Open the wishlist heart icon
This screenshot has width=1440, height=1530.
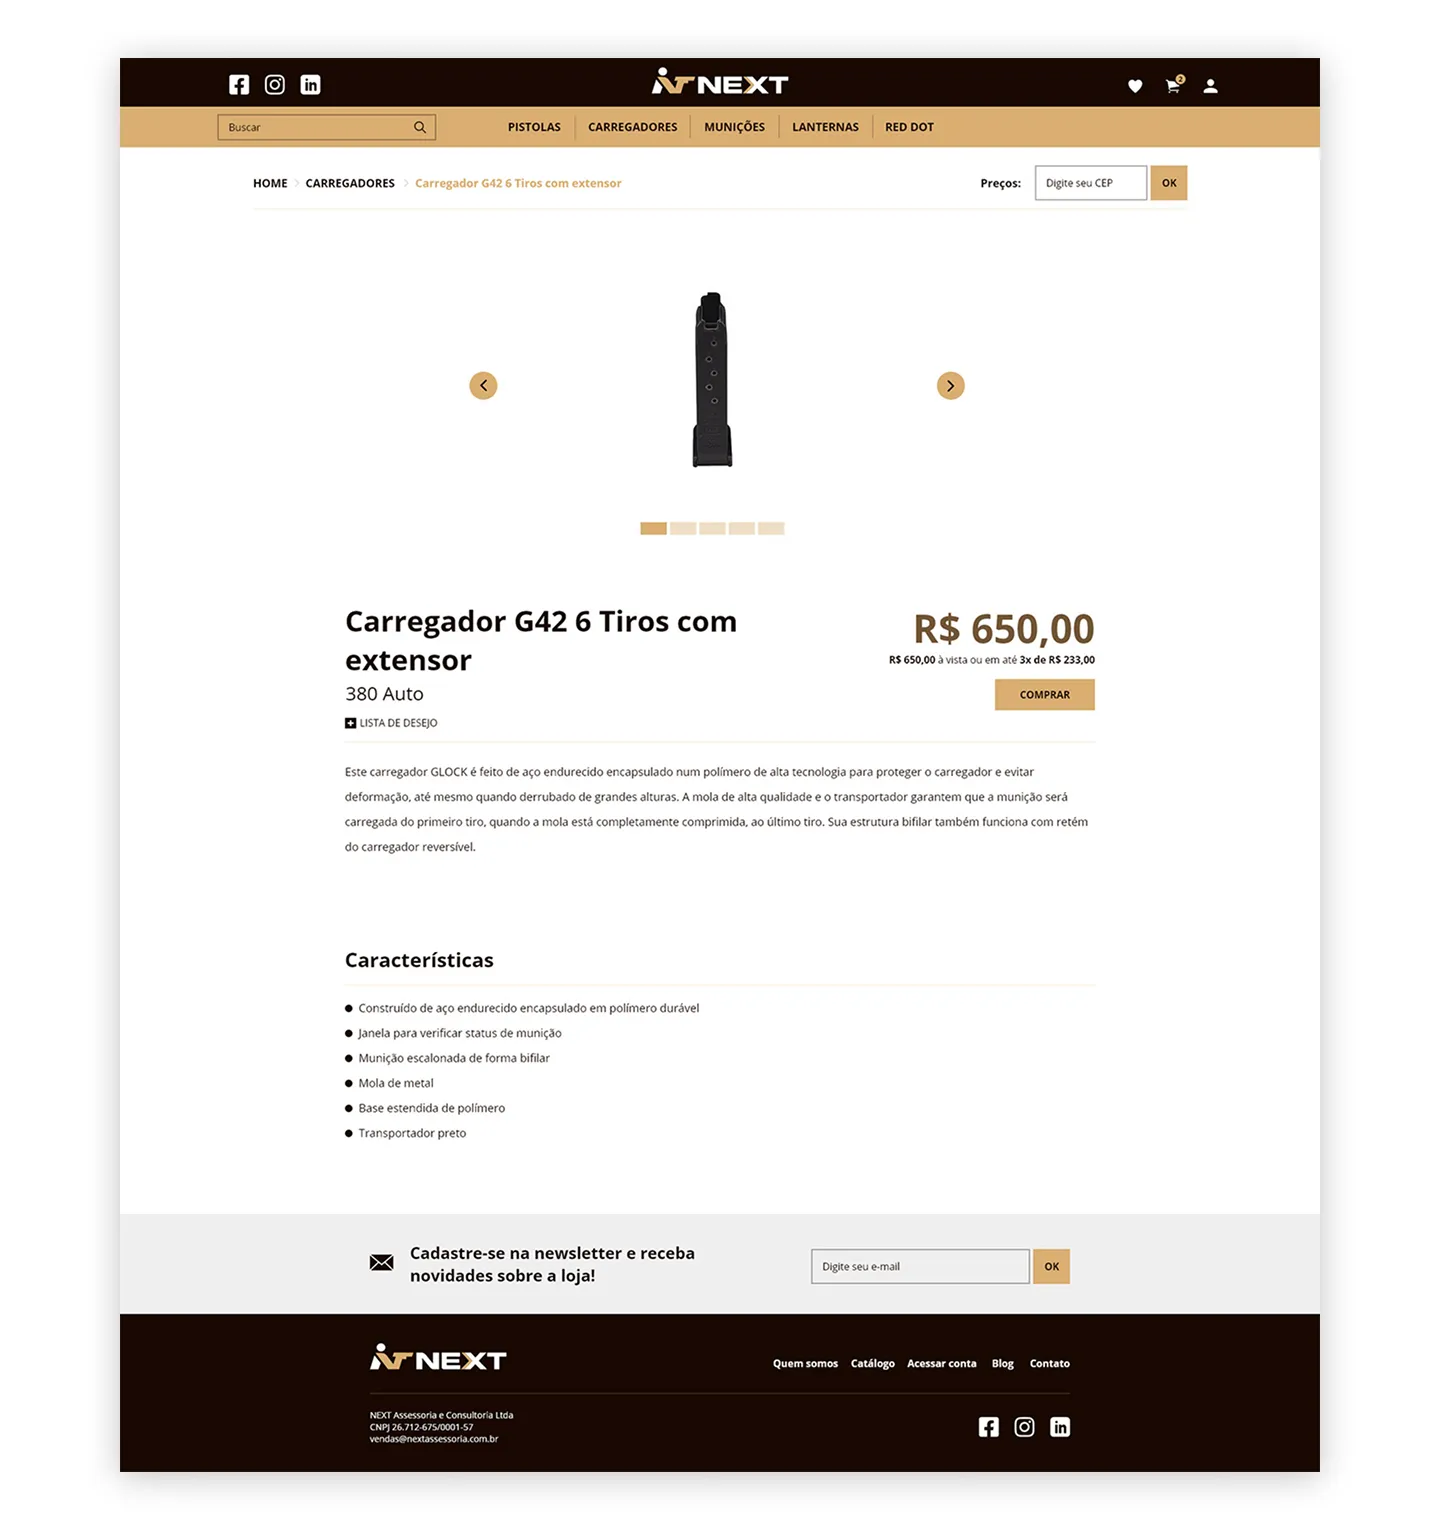[1135, 86]
